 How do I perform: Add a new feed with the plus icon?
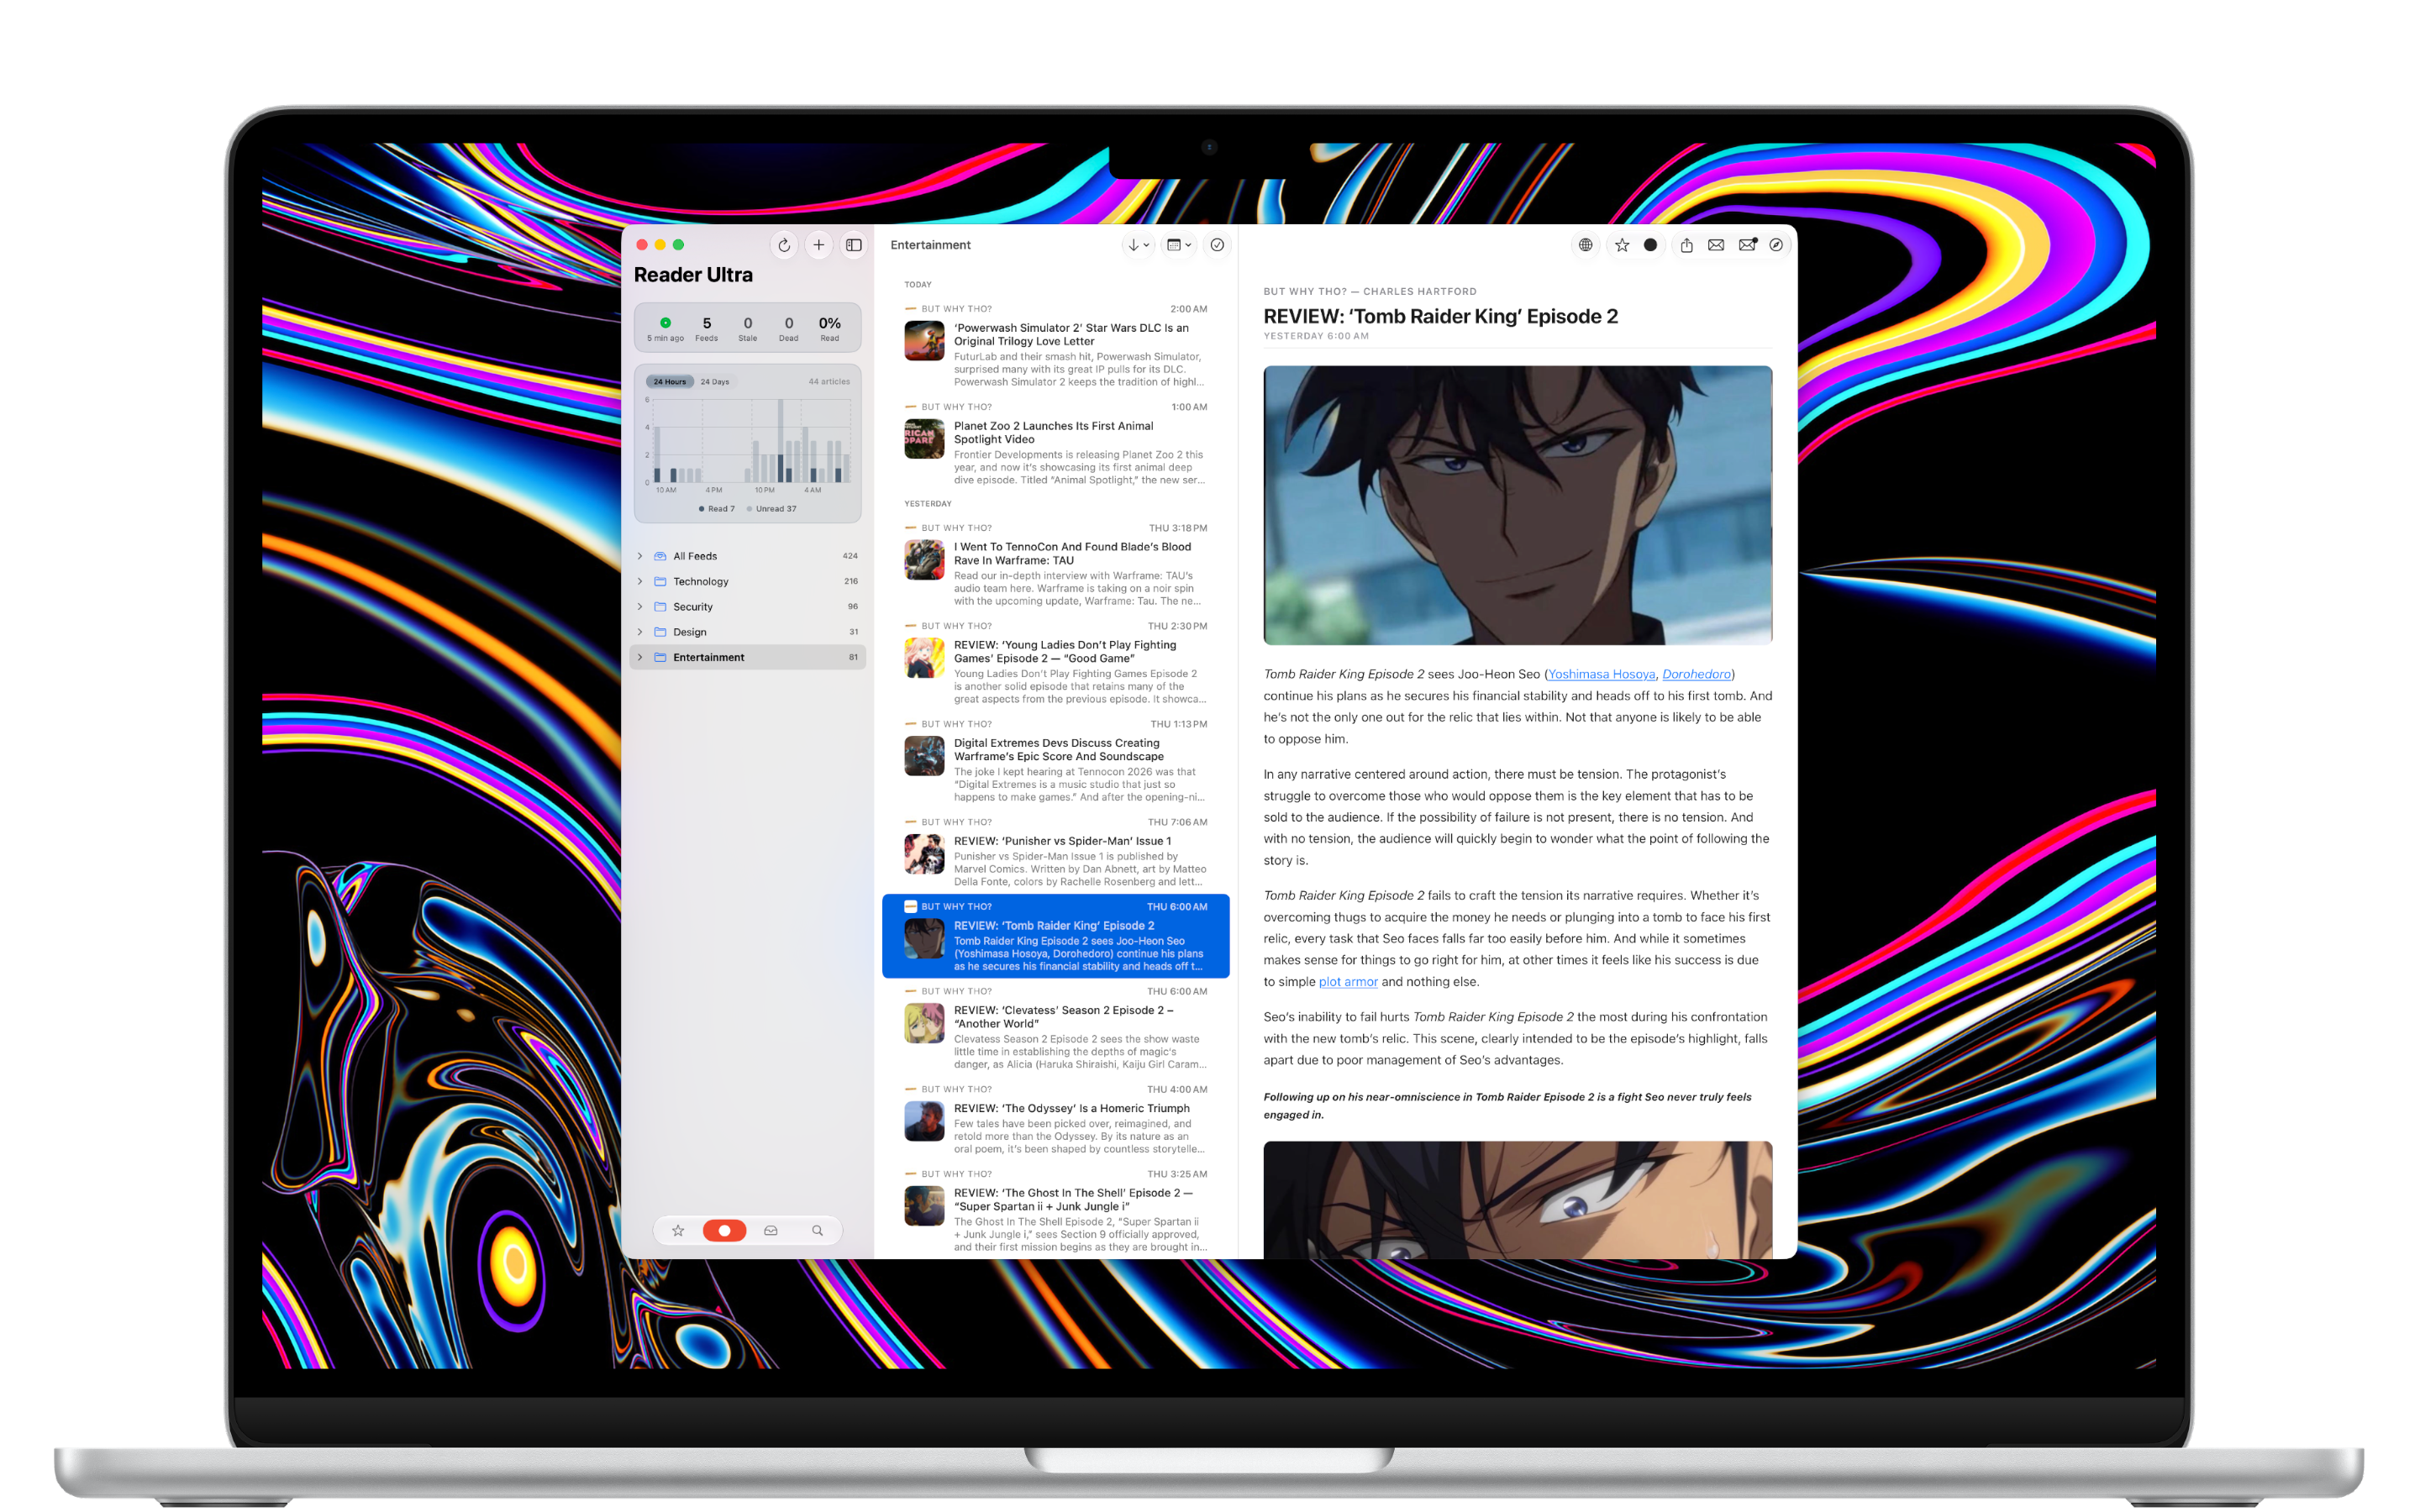click(818, 245)
